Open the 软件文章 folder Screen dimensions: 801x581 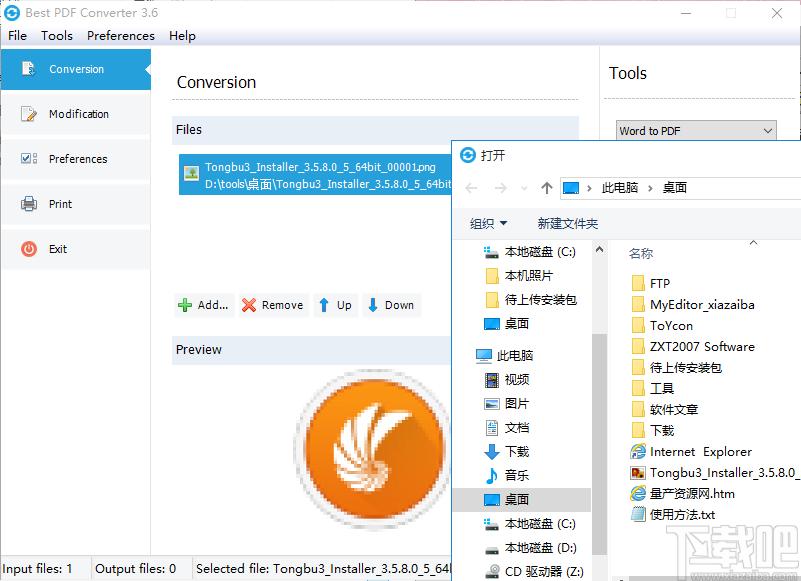coord(665,409)
